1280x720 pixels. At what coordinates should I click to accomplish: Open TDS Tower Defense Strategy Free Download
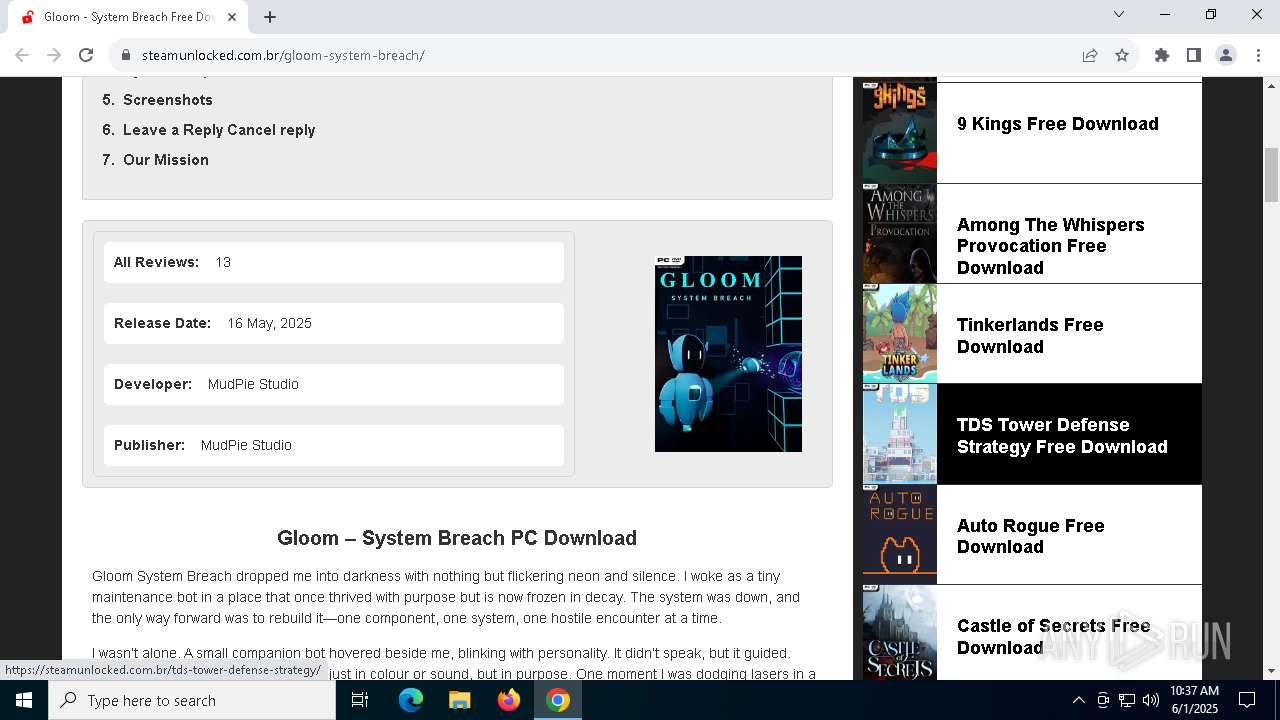[x=1062, y=436]
